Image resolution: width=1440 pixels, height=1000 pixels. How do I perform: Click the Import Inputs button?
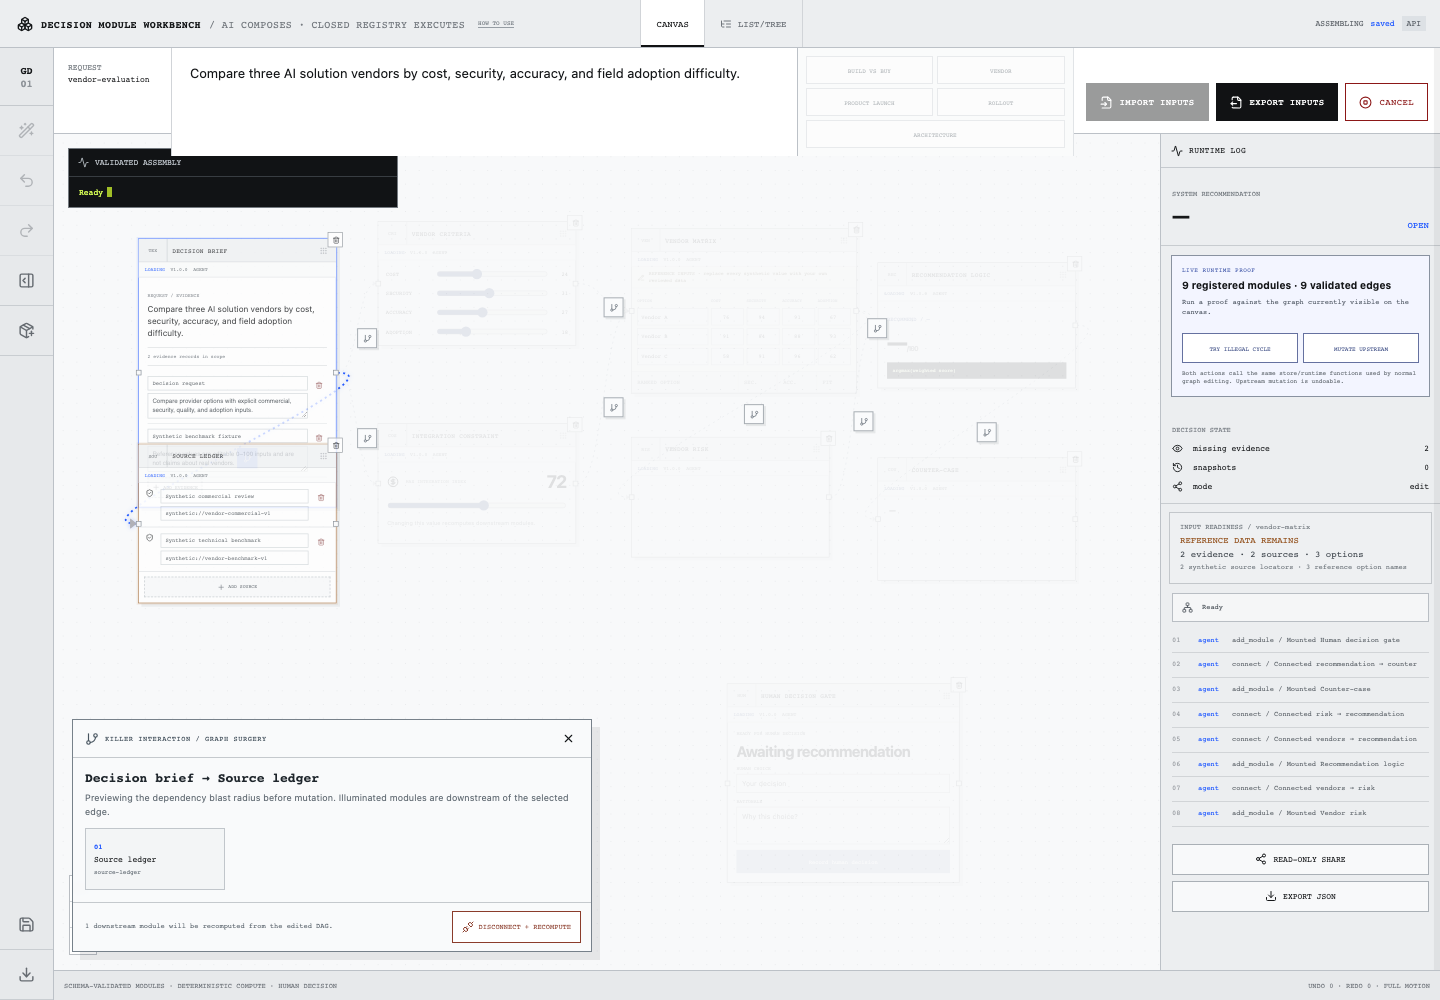pos(1147,102)
